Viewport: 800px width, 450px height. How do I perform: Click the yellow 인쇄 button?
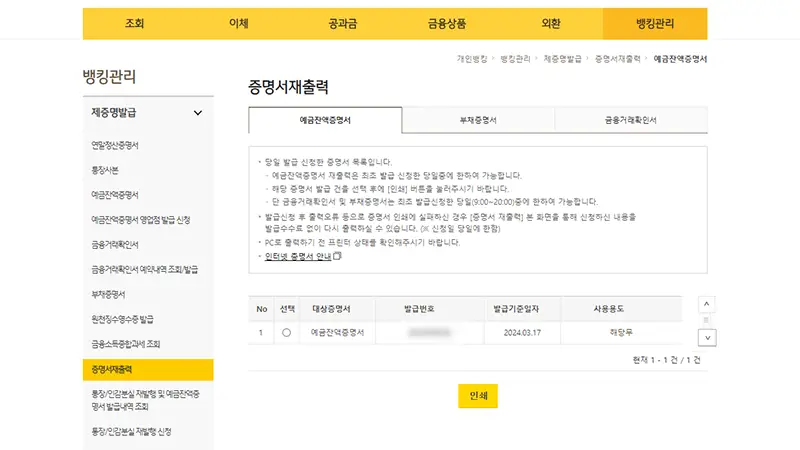tap(478, 396)
